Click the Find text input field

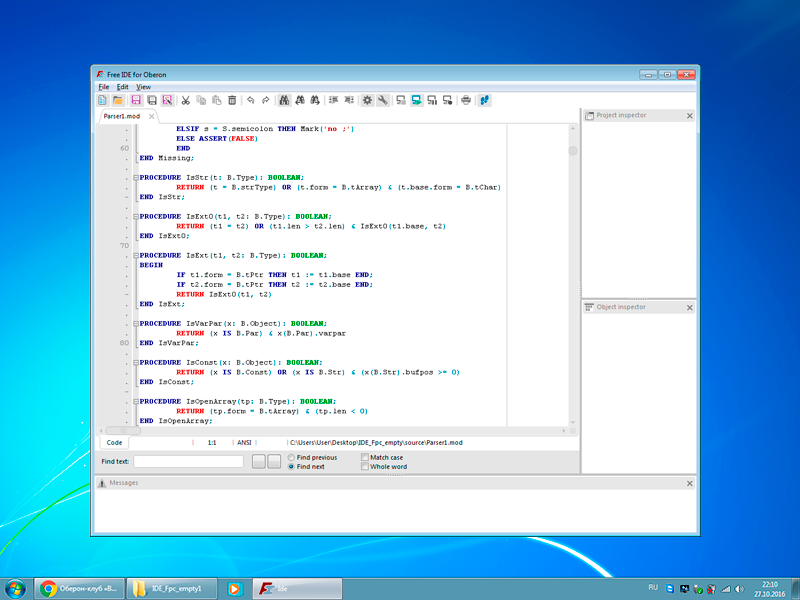coord(188,461)
